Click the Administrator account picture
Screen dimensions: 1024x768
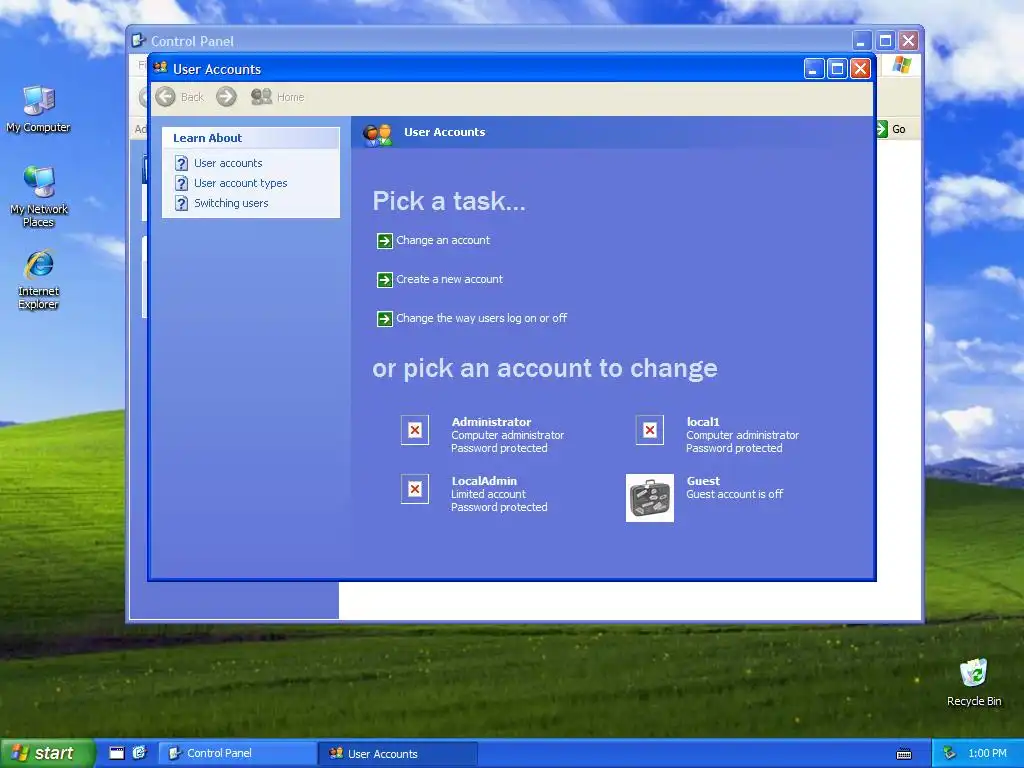pyautogui.click(x=415, y=430)
